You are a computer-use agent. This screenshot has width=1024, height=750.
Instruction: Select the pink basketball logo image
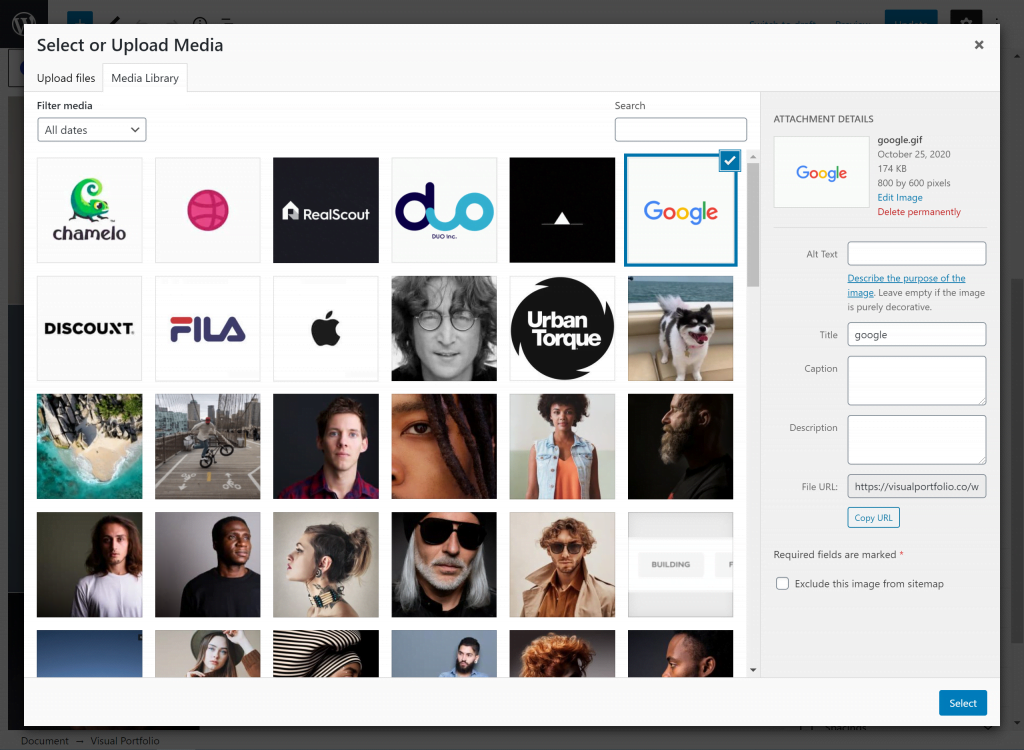(208, 210)
